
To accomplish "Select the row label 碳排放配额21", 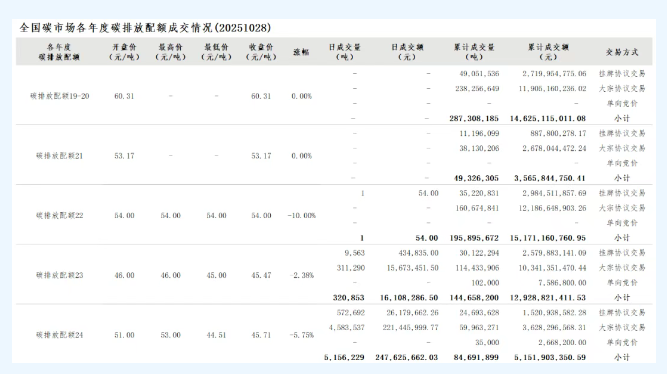I will (60, 156).
